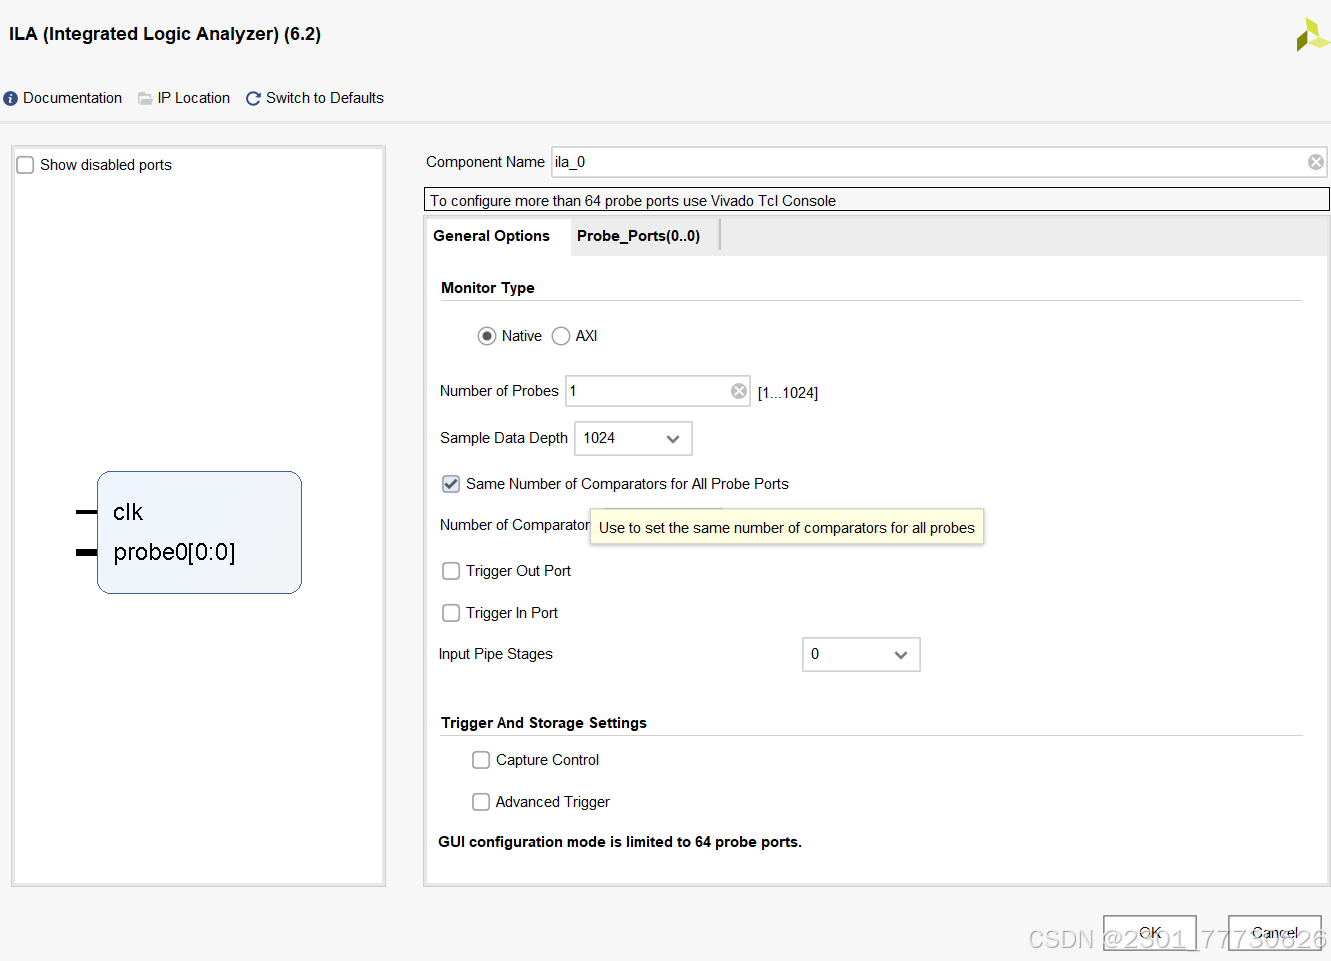The height and width of the screenshot is (961, 1331).
Task: Click the IP Location folder icon
Action: [x=145, y=98]
